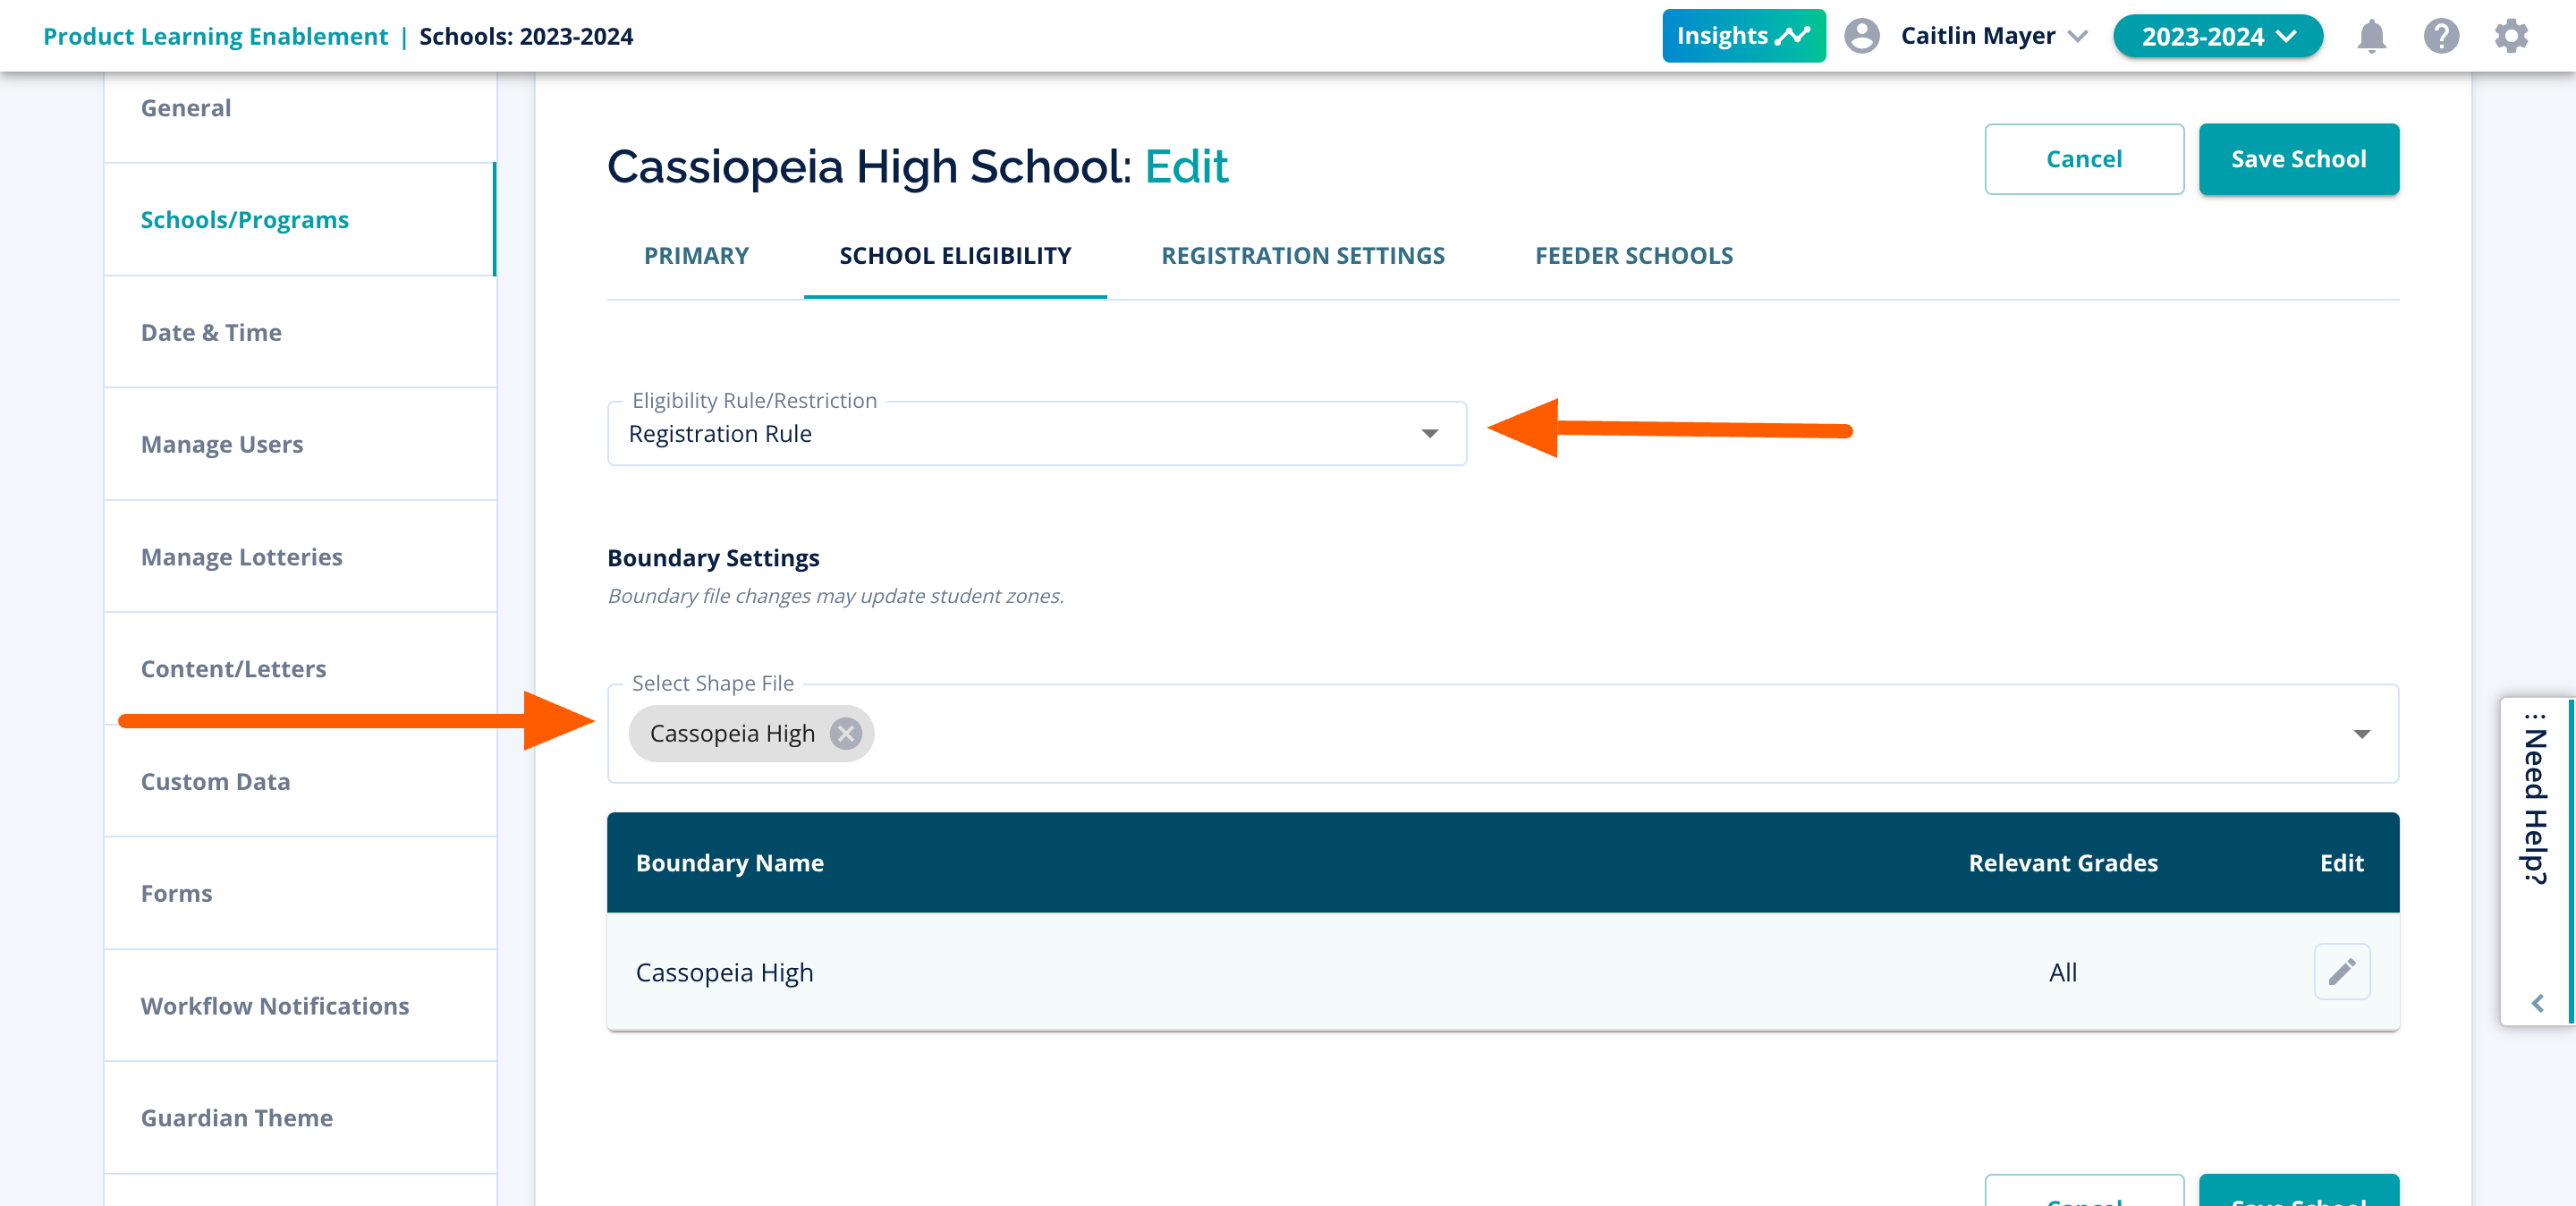Switch to the Registration Settings tab
Viewport: 2576px width, 1206px height.
pyautogui.click(x=1302, y=256)
